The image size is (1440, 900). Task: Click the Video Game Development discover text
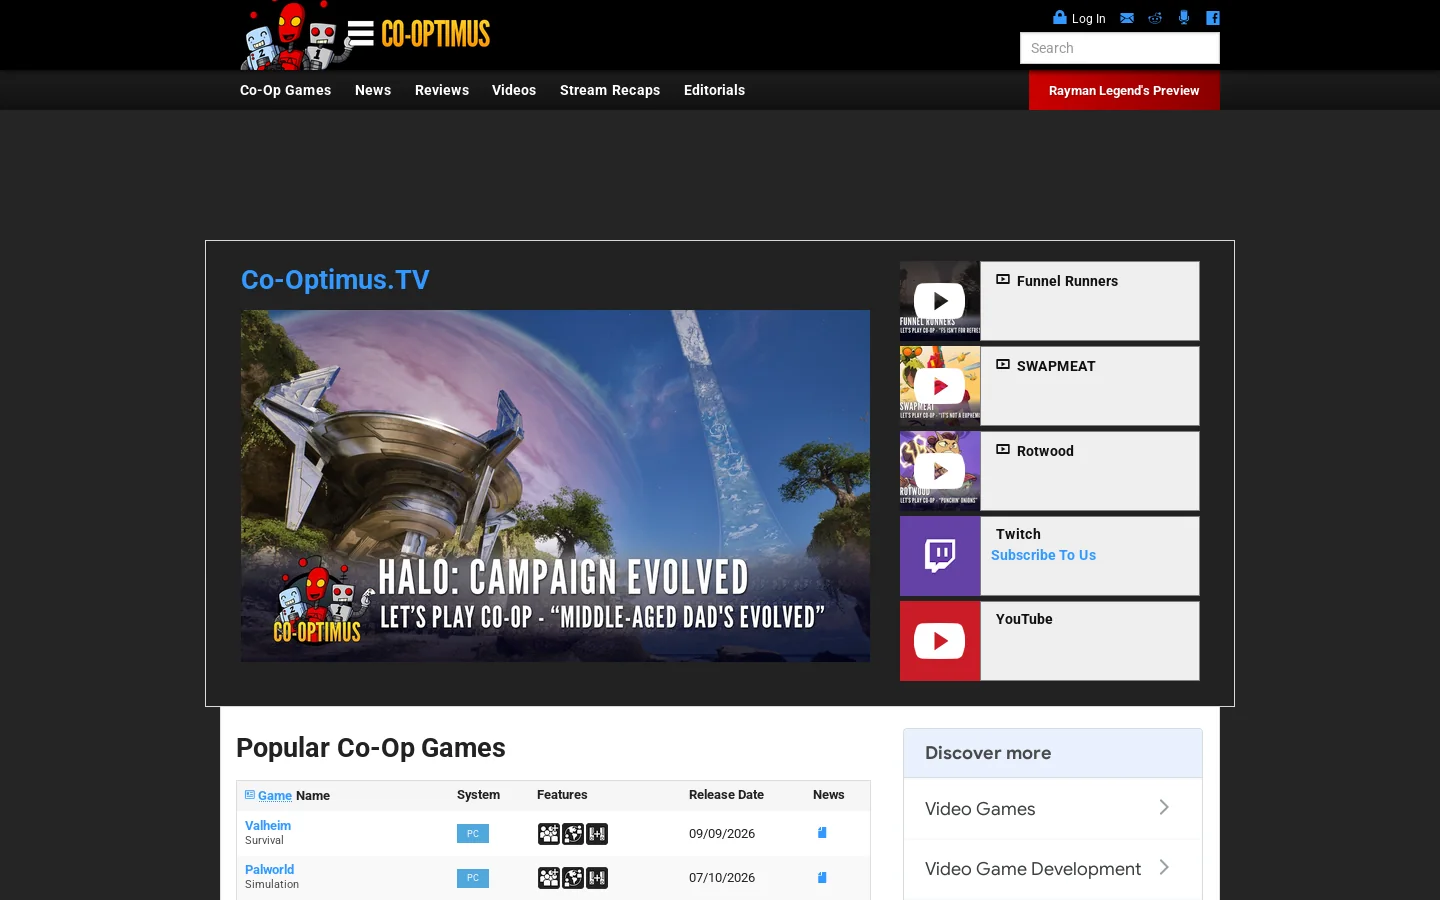point(1033,869)
